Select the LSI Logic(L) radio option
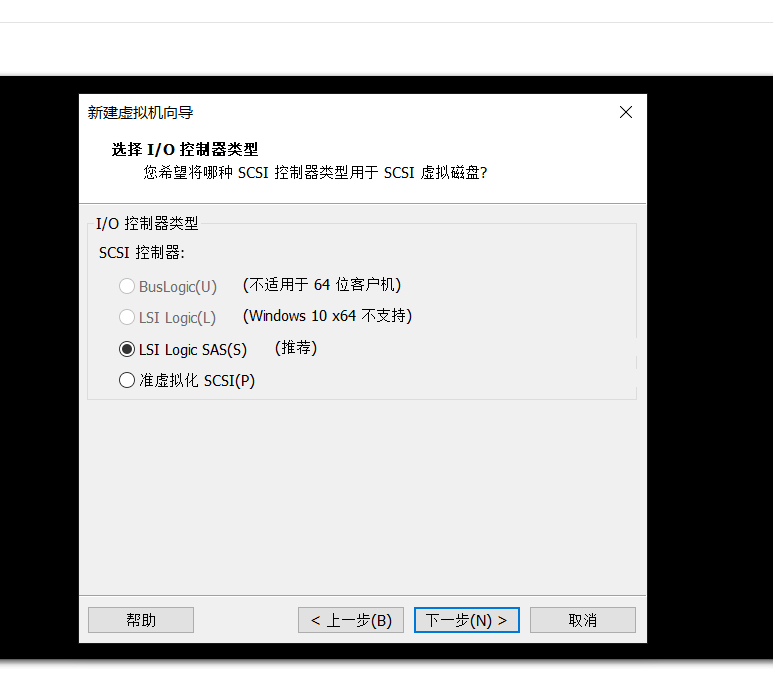This screenshot has height=676, width=773. (168, 318)
